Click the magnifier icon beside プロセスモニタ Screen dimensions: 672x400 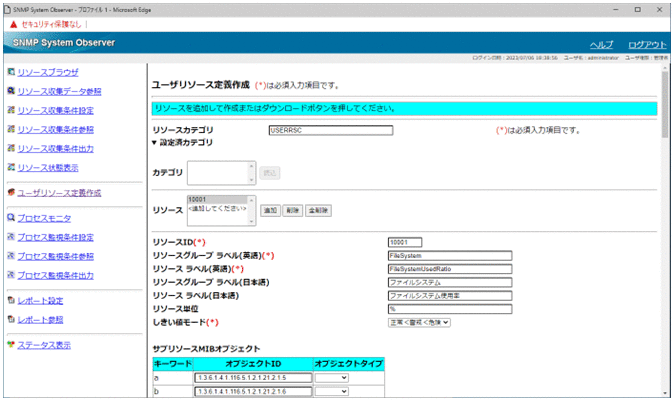11,217
